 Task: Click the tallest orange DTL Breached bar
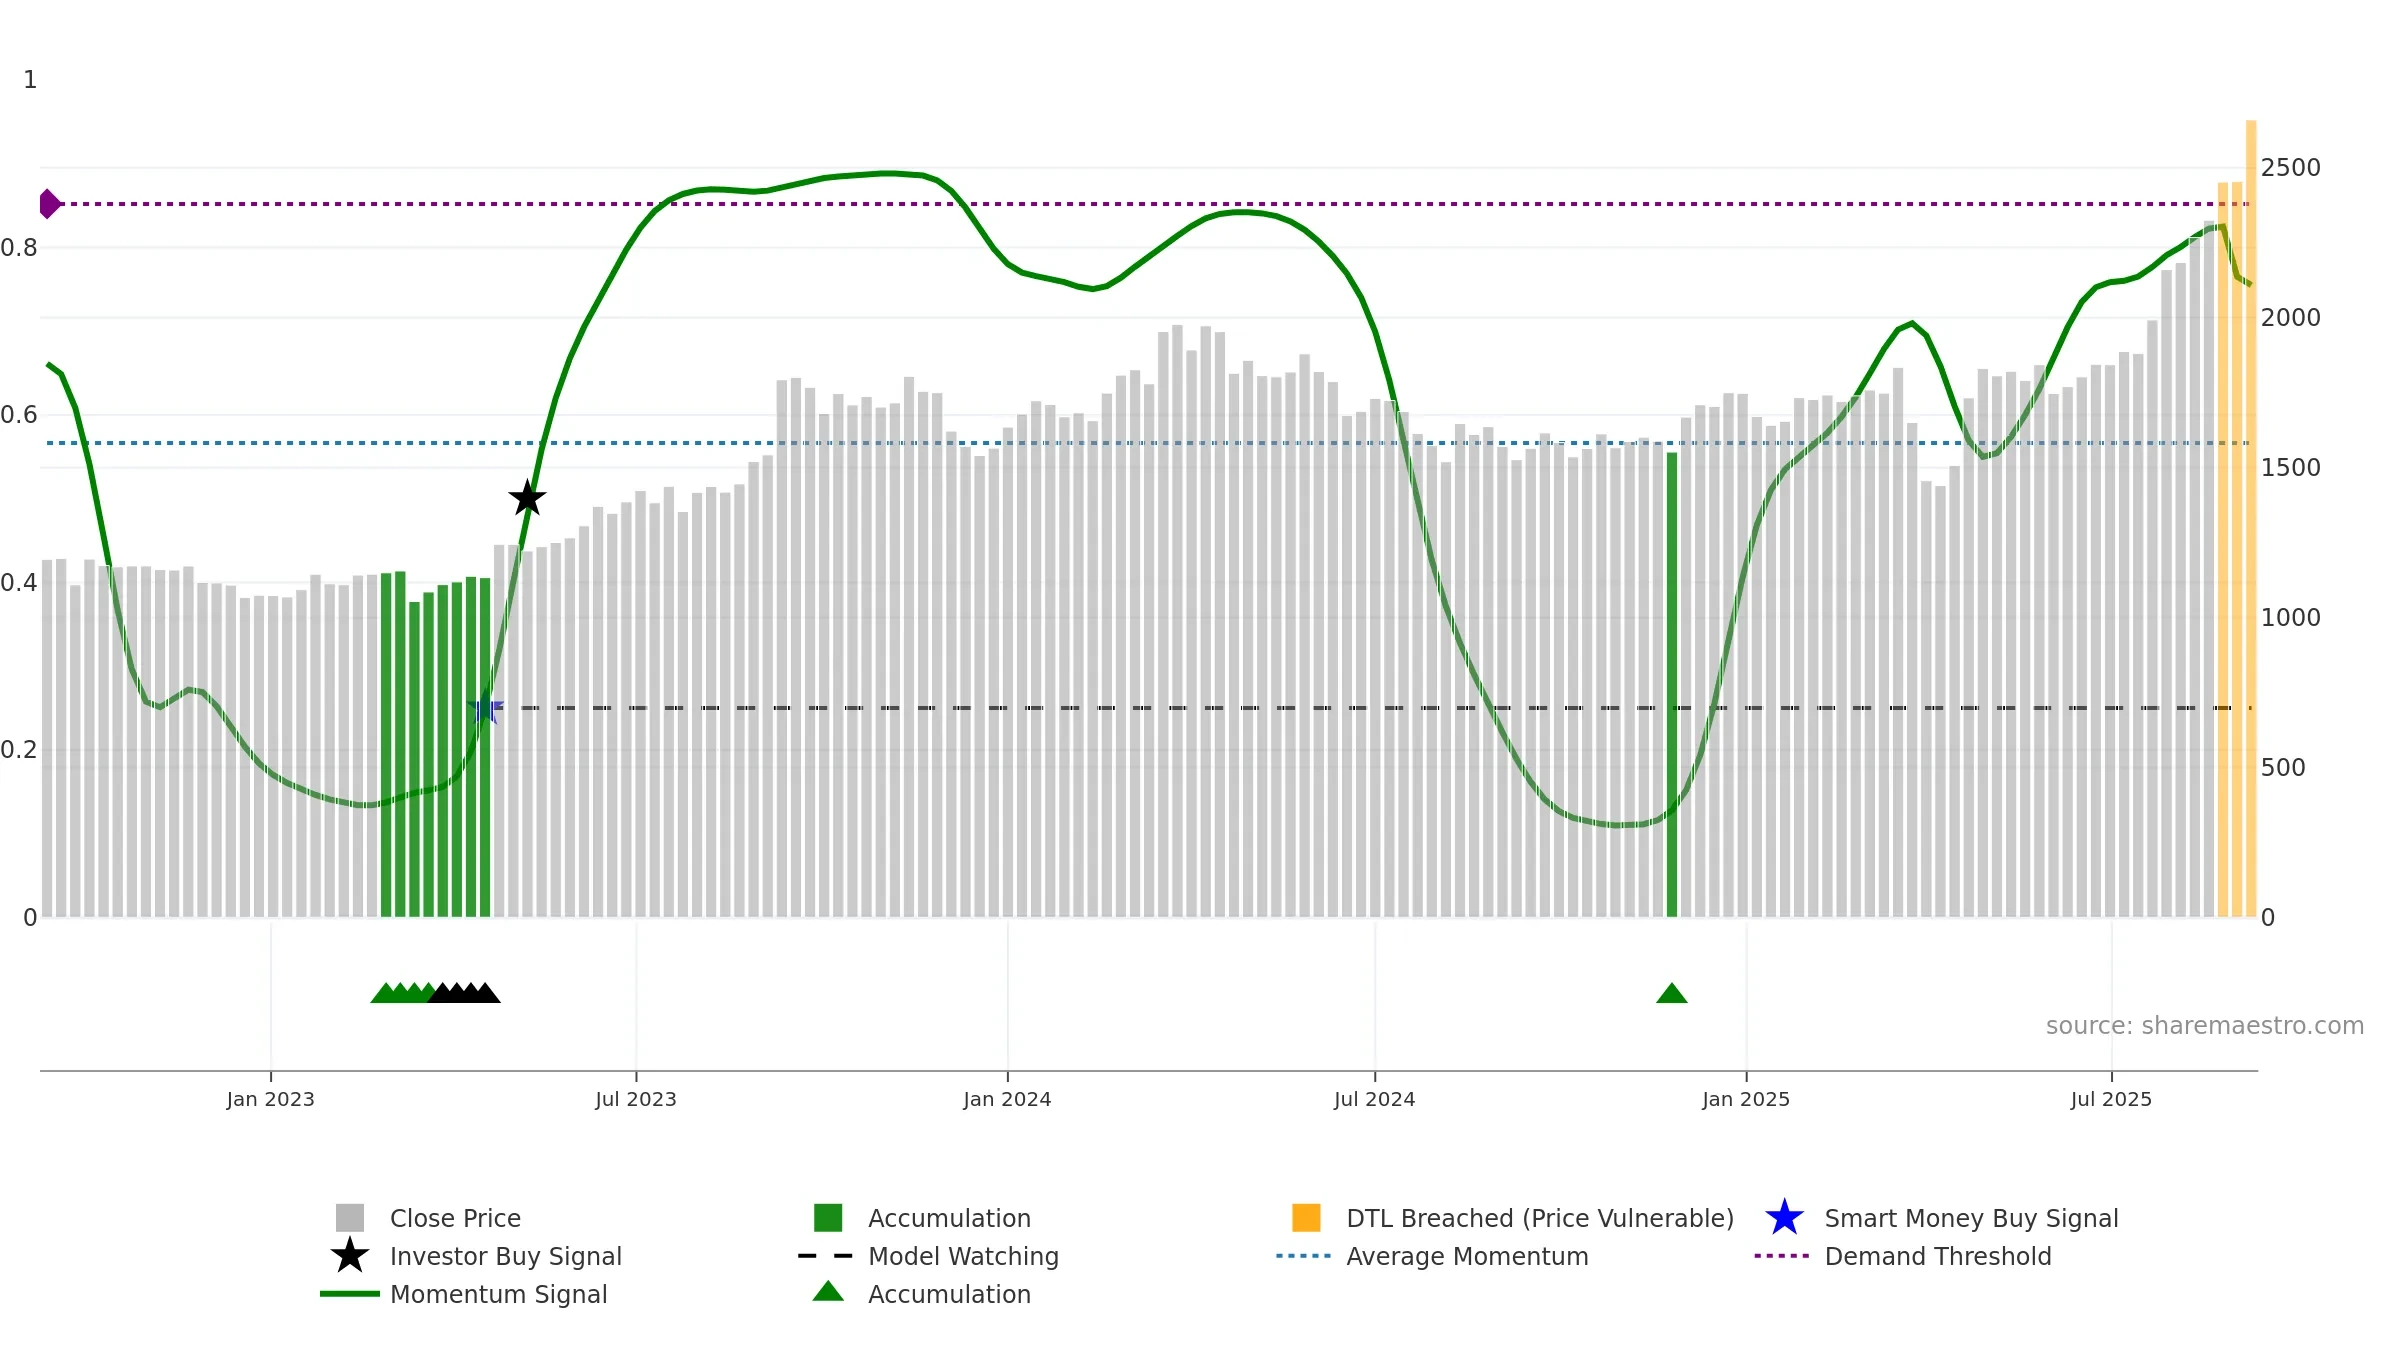click(2251, 519)
